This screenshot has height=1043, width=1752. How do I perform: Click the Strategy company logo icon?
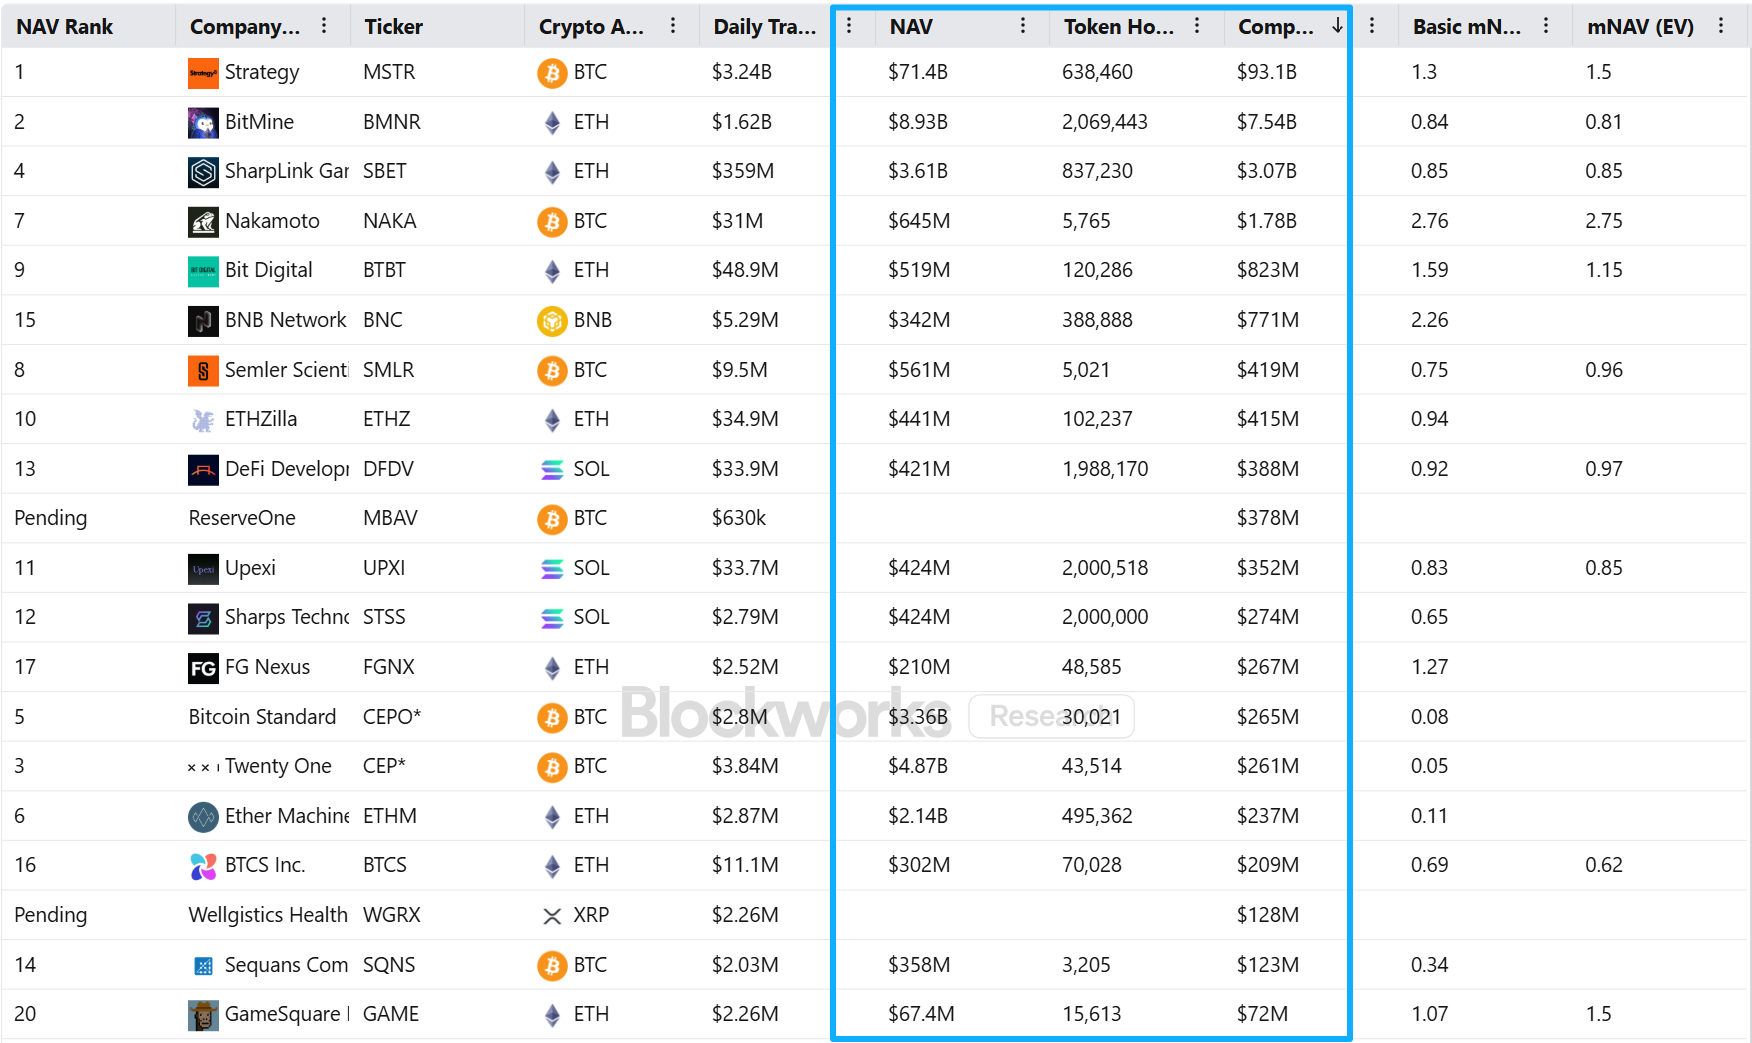(203, 73)
